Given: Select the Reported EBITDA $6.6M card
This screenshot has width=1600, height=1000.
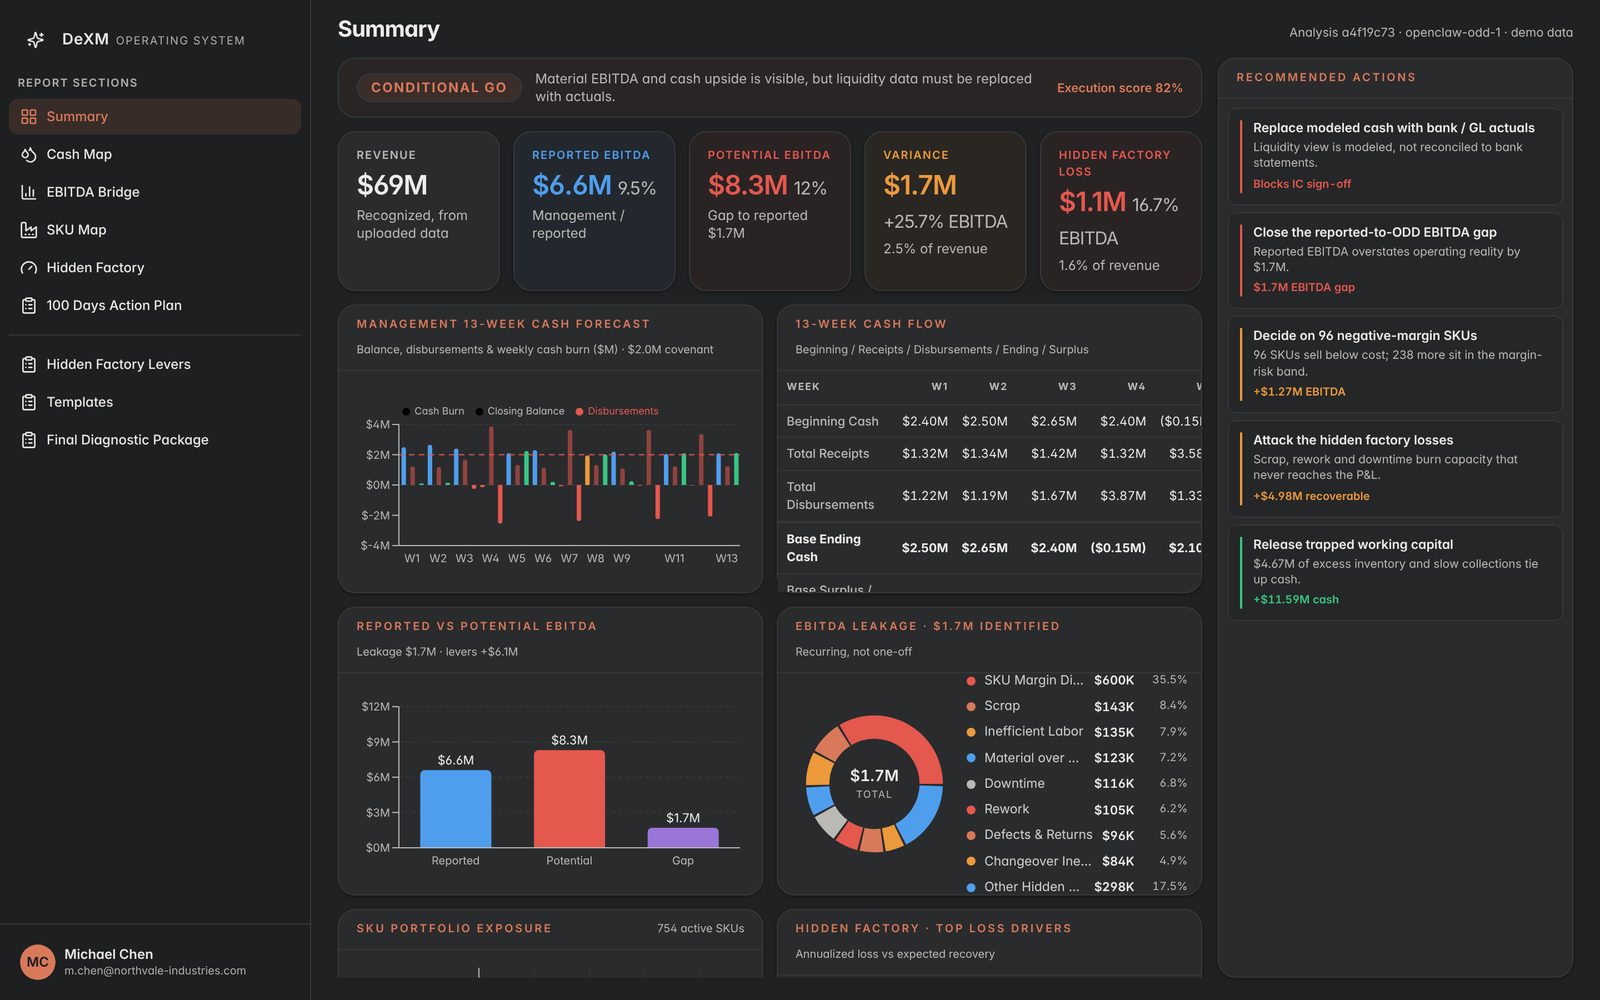Looking at the screenshot, I should tap(594, 211).
